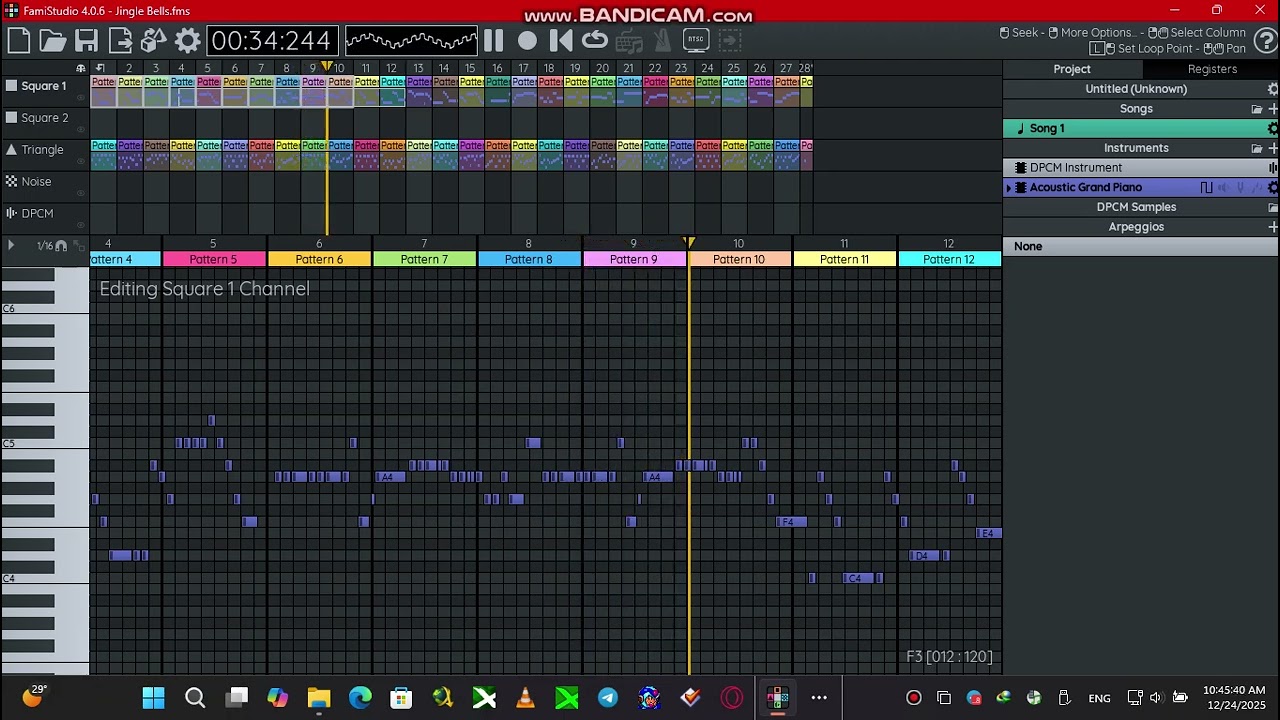Save the project with floppy icon
The image size is (1280, 720).
pyautogui.click(x=86, y=41)
